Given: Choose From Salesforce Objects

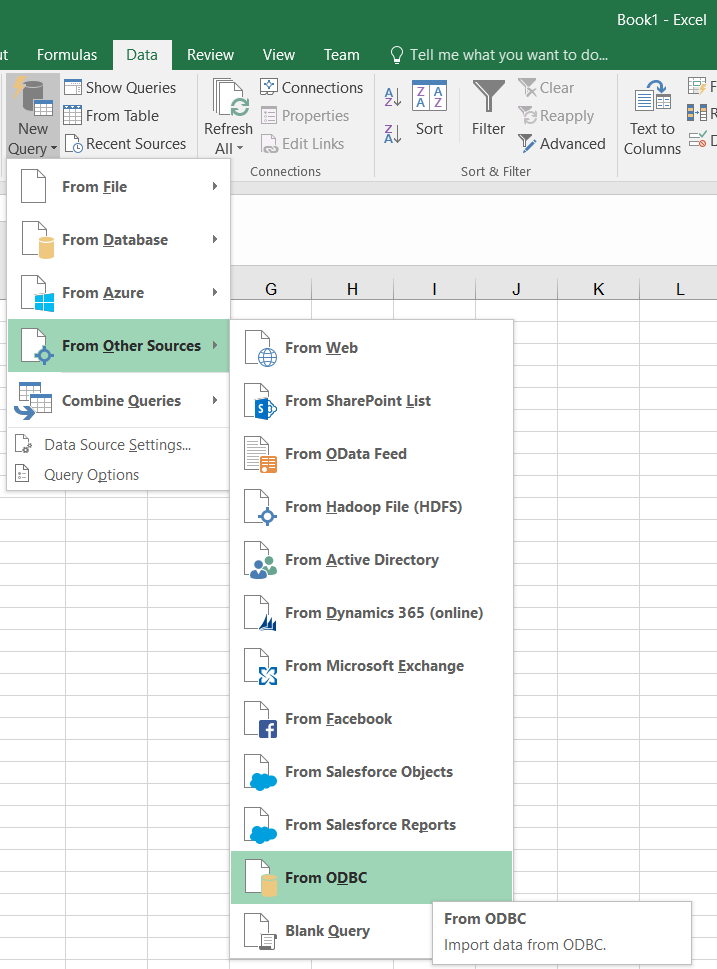Looking at the screenshot, I should click(371, 772).
